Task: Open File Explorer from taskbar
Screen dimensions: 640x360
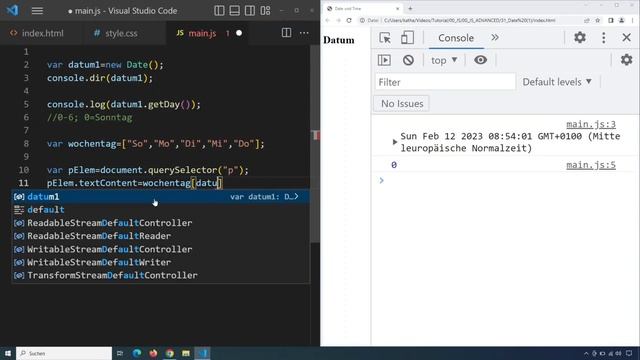Action: pyautogui.click(x=186, y=353)
